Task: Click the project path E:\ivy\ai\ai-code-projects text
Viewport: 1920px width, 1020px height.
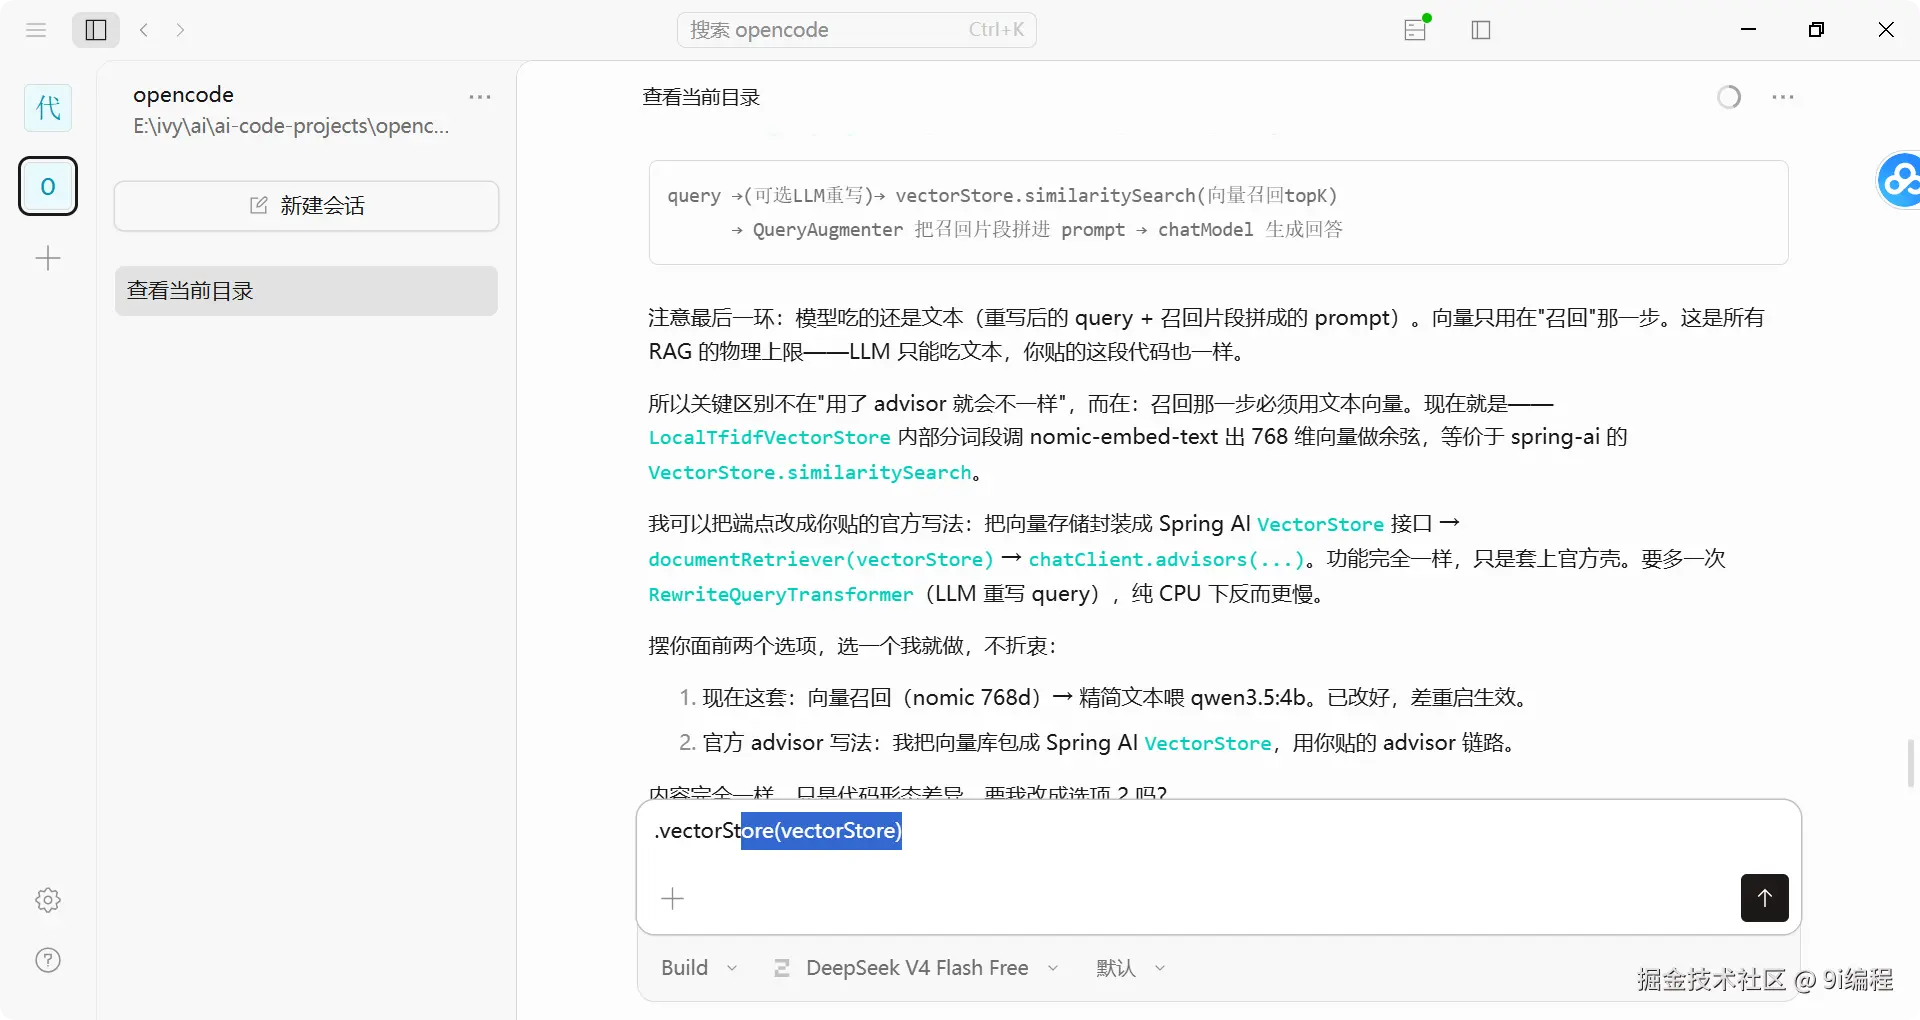Action: click(291, 126)
